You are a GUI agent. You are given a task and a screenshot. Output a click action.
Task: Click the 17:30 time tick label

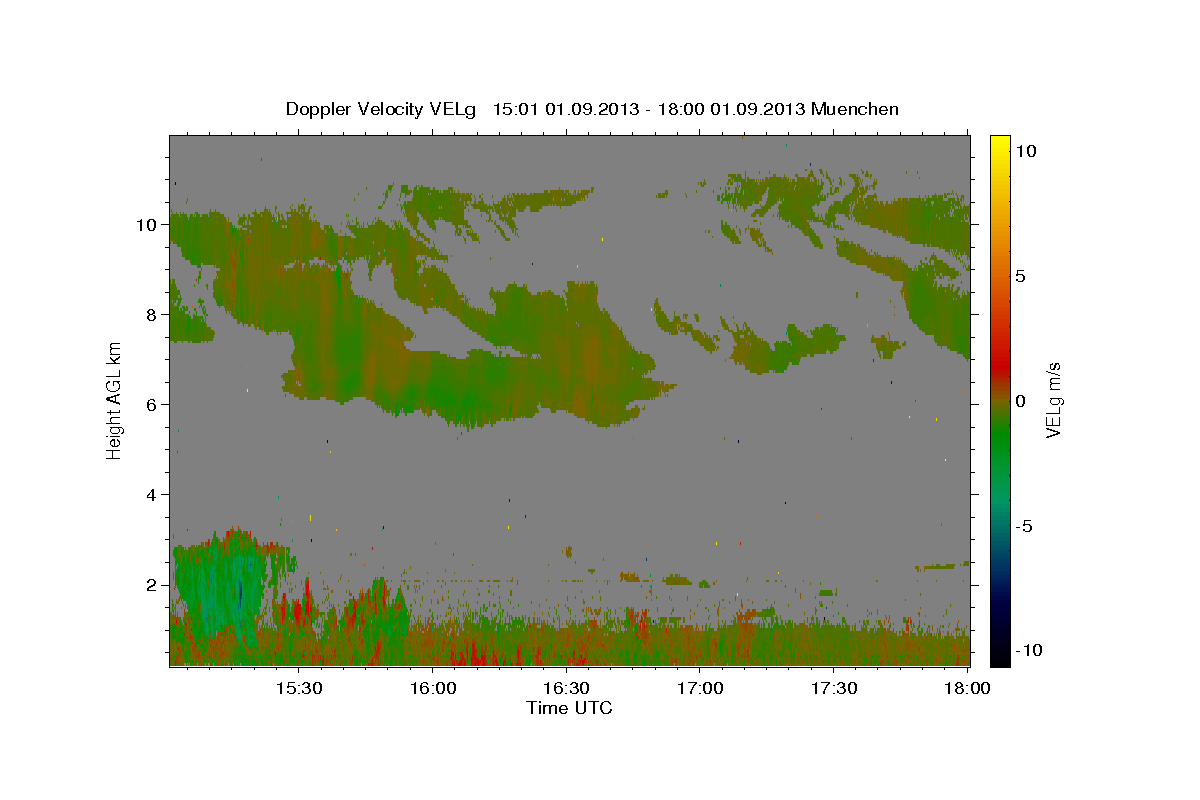pos(834,689)
